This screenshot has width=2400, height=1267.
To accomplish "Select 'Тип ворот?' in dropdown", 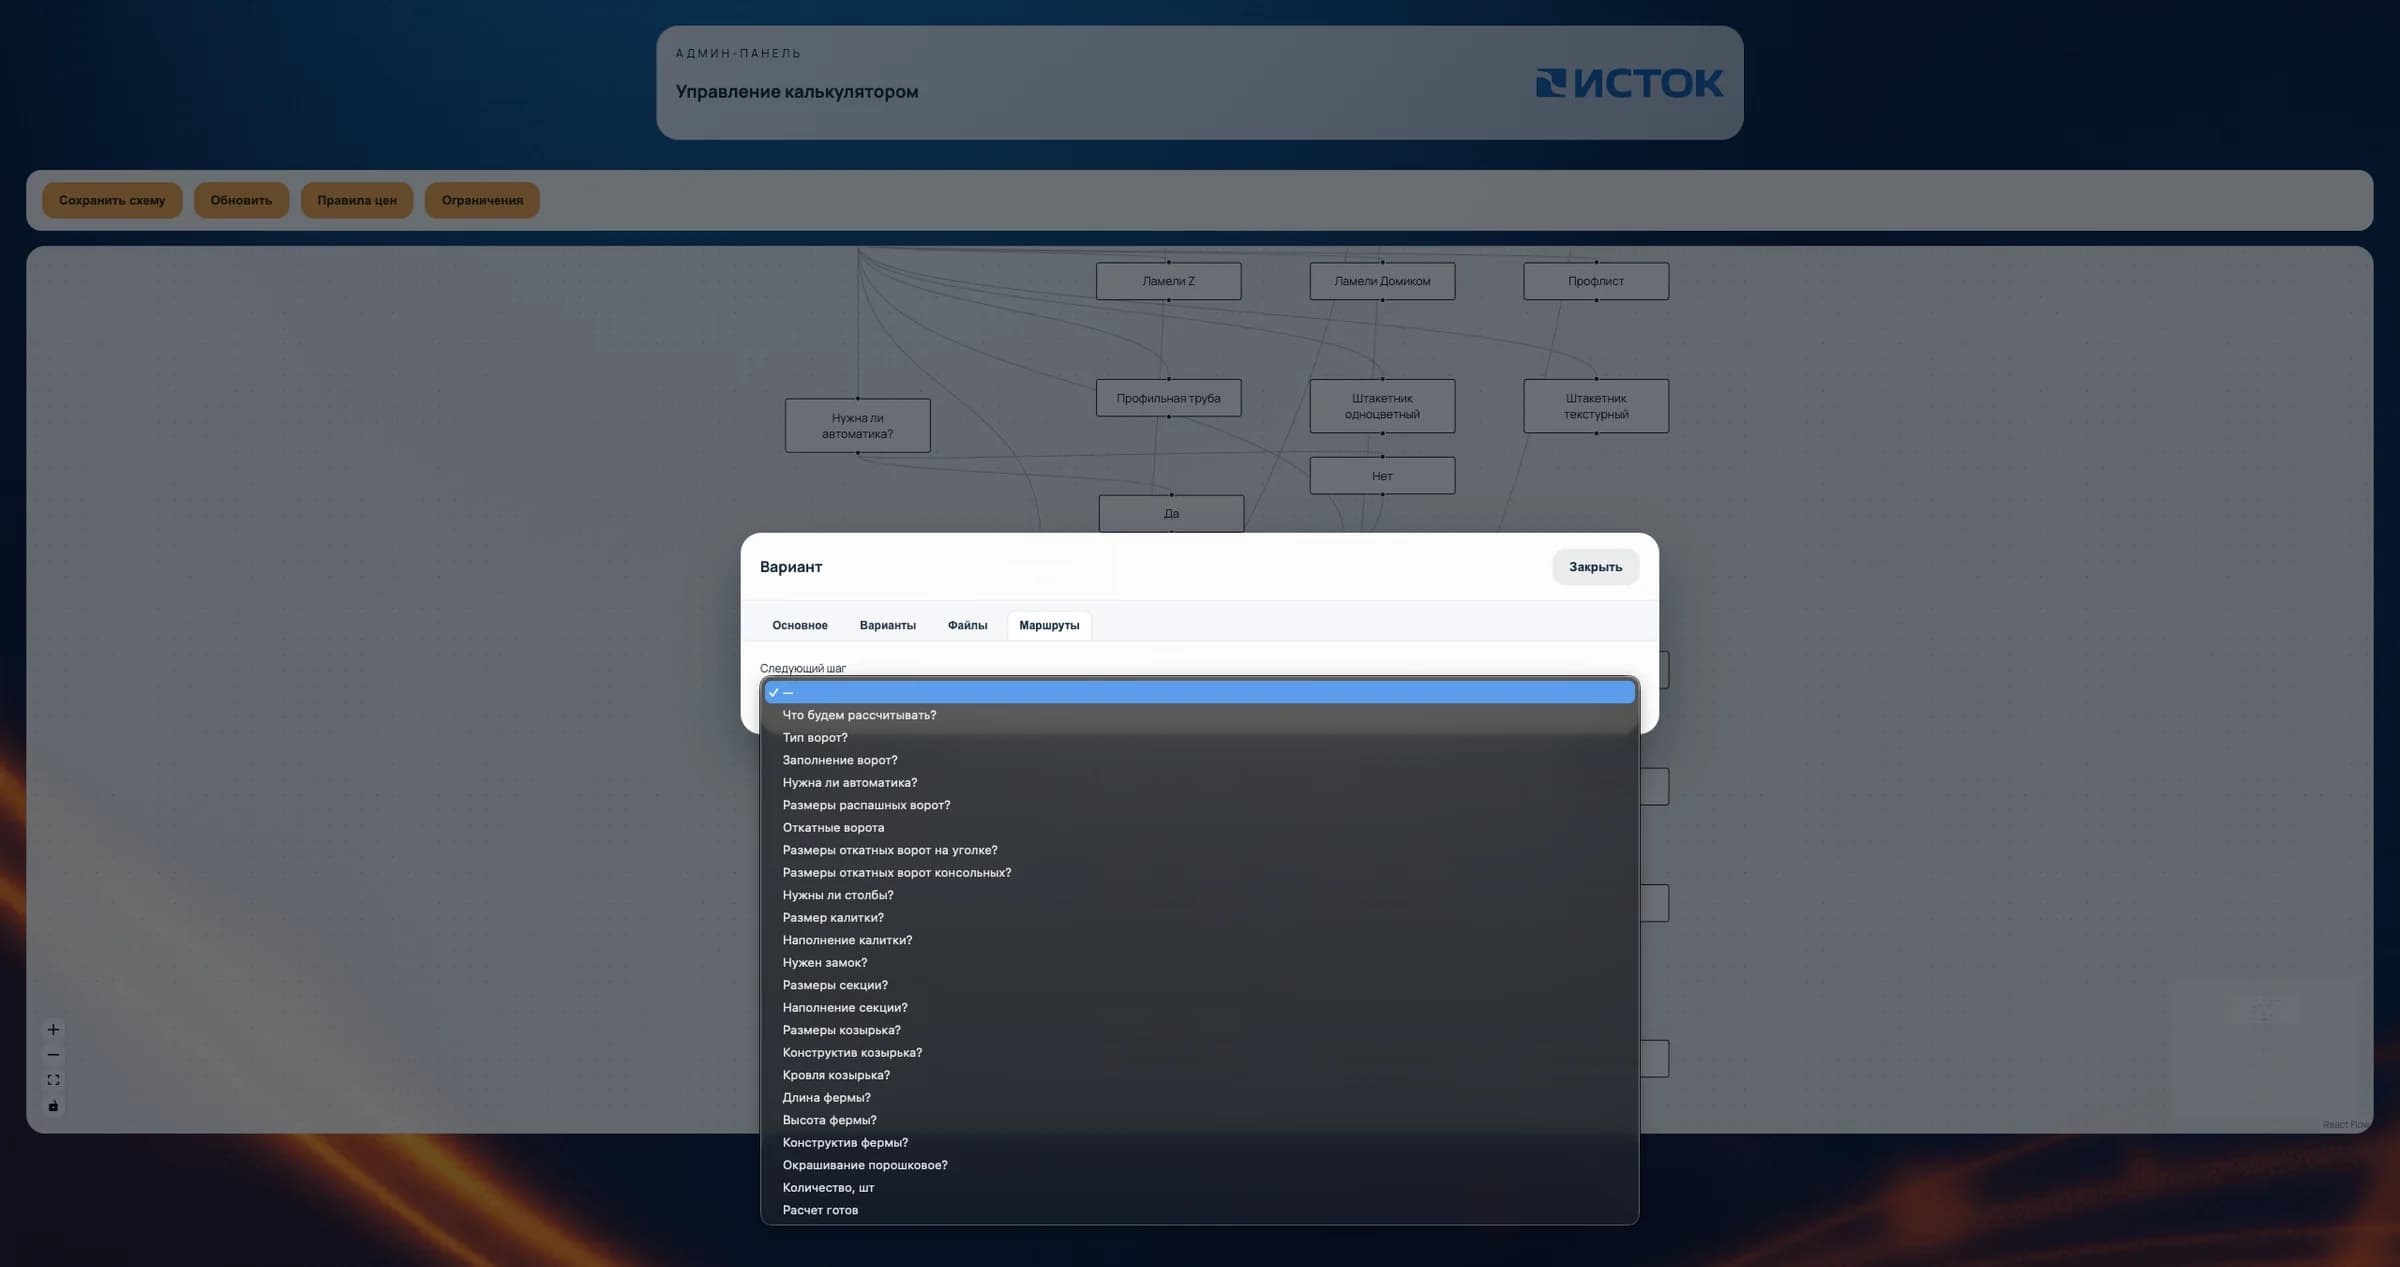I will coord(1200,737).
